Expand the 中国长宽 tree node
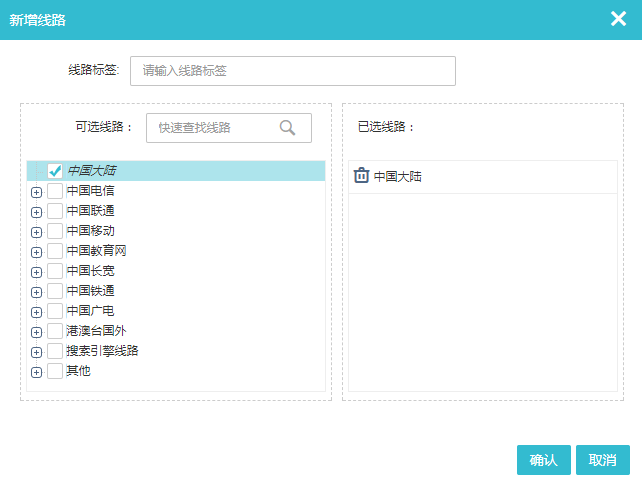642x483 pixels. (x=36, y=273)
